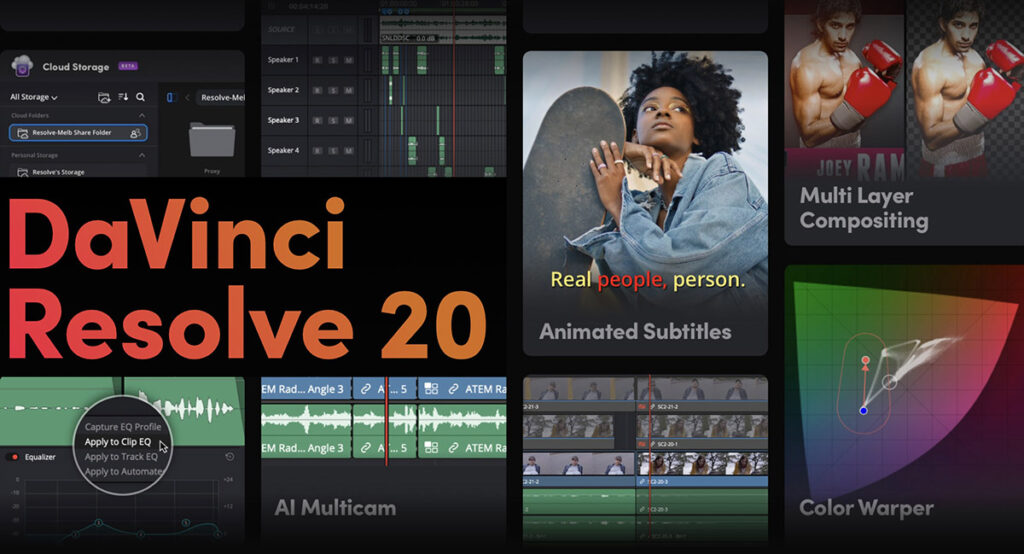Viewport: 1024px width, 554px height.
Task: Click the Equalizer reset icon
Action: [x=229, y=457]
